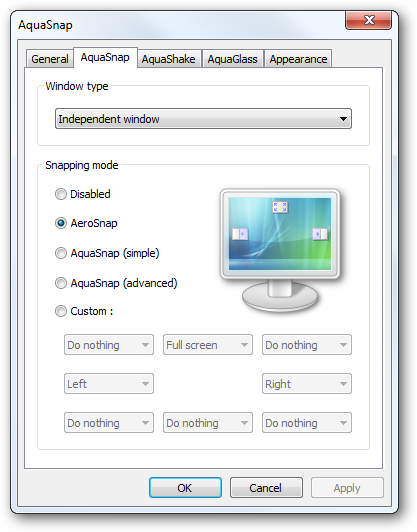This screenshot has width=417, height=532.
Task: Open the AquaGlass tab
Action: pyautogui.click(x=232, y=59)
